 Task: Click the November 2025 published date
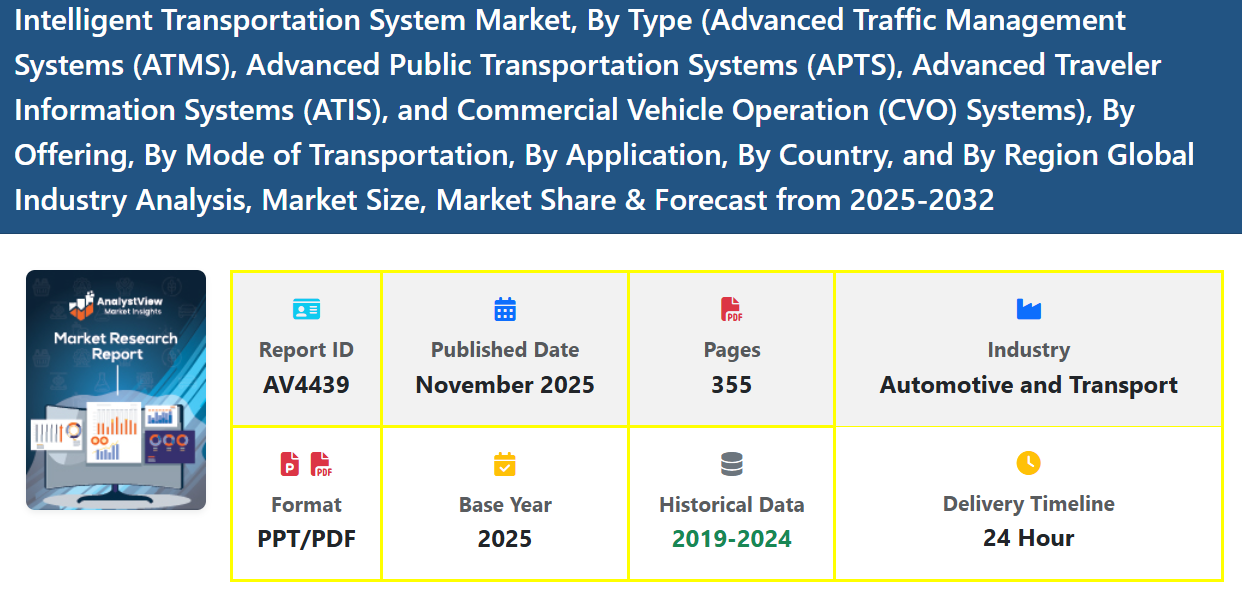coord(505,385)
